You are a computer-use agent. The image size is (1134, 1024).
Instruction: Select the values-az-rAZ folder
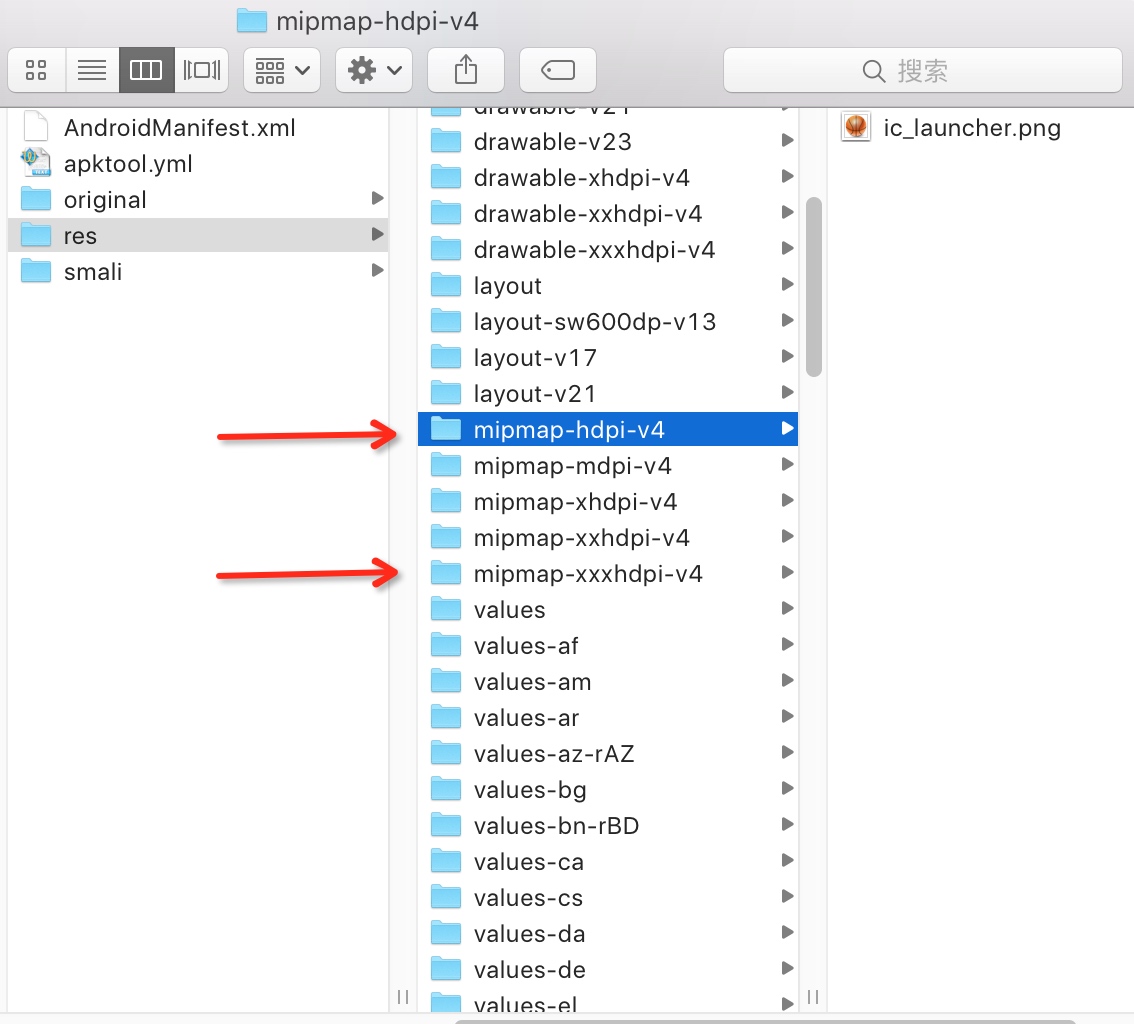coord(608,754)
